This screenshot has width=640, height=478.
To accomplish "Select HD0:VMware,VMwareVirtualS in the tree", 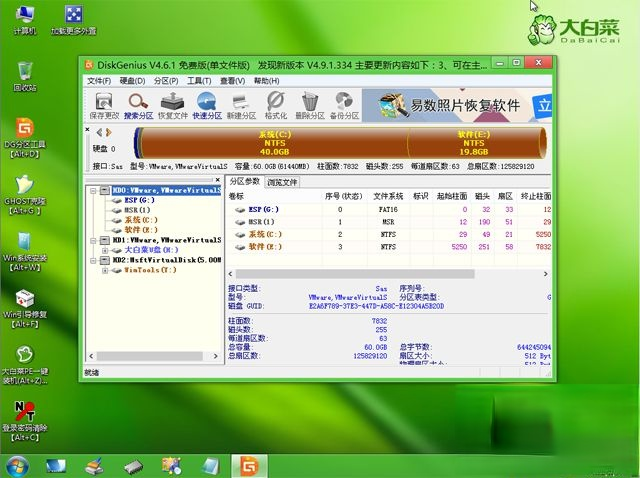I will click(x=167, y=190).
